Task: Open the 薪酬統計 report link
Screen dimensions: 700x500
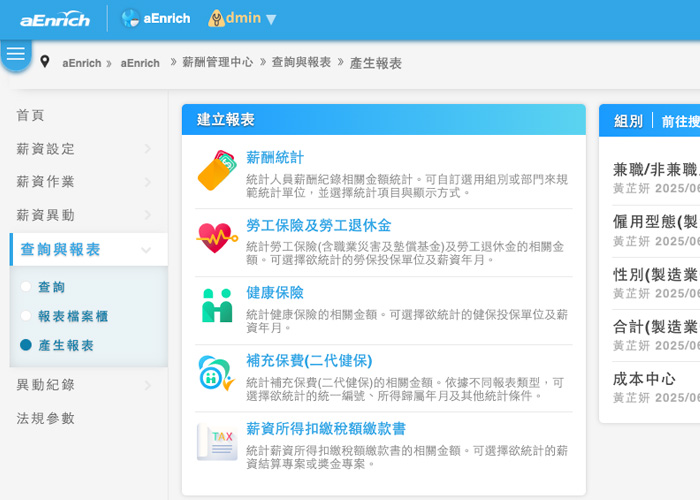Action: pyautogui.click(x=275, y=157)
